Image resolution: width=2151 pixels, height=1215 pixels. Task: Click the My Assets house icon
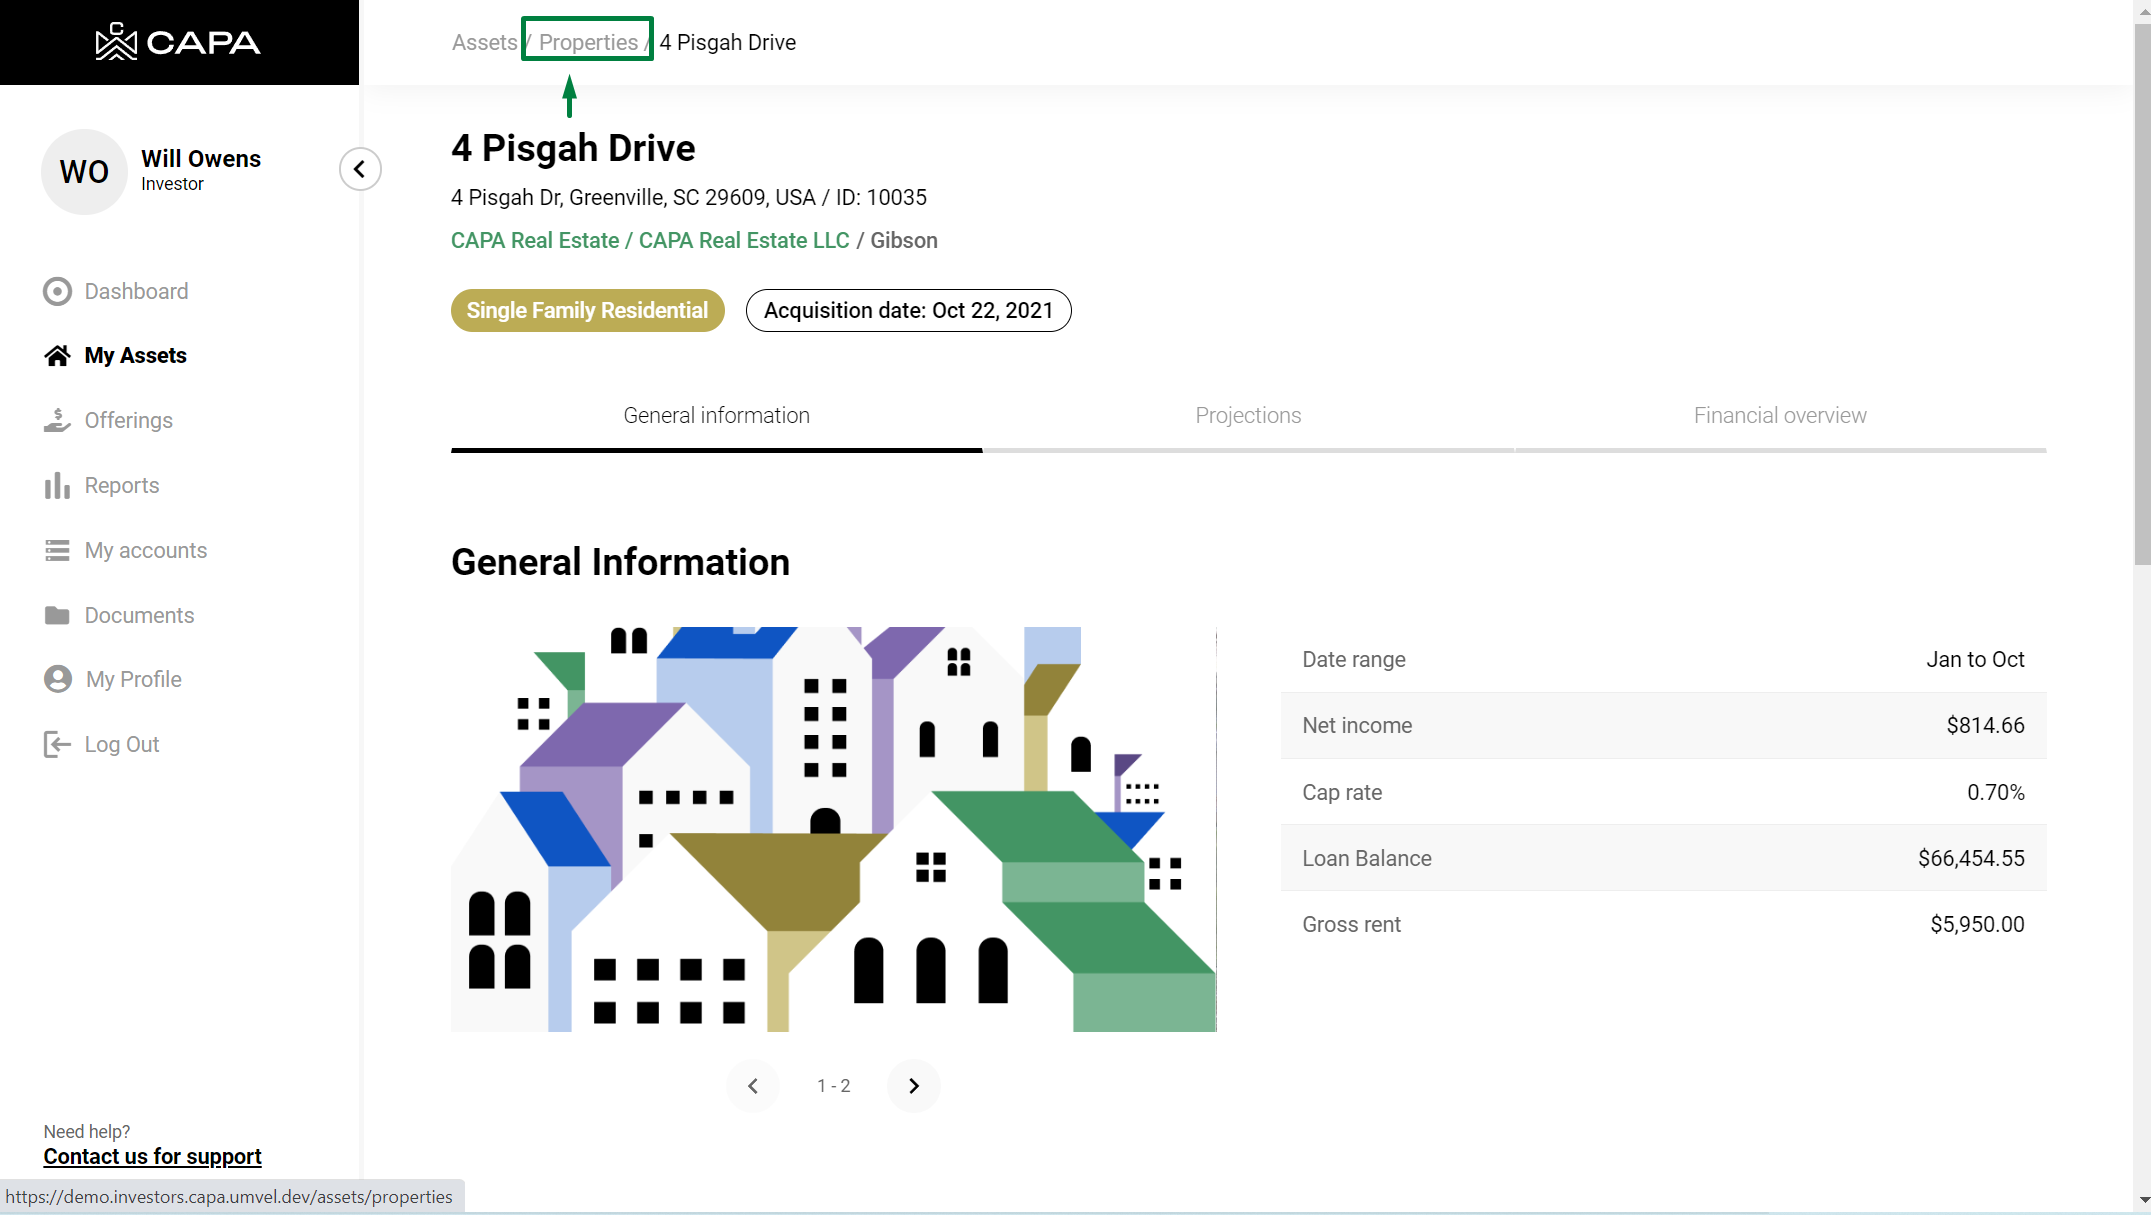pyautogui.click(x=57, y=356)
